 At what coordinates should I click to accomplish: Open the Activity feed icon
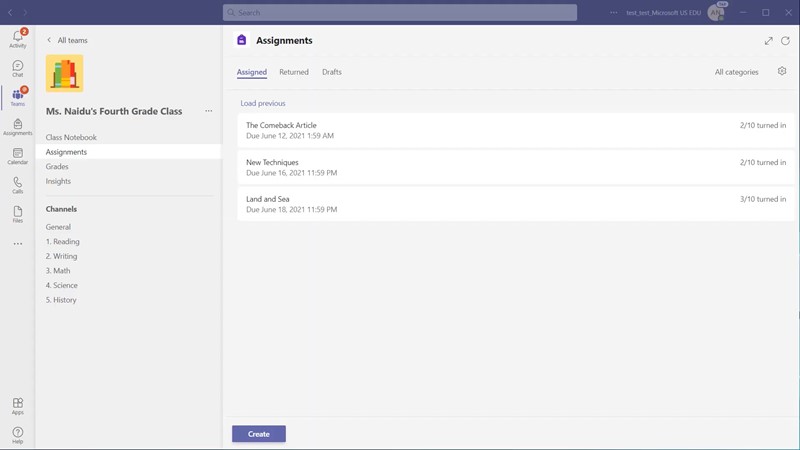pyautogui.click(x=17, y=38)
